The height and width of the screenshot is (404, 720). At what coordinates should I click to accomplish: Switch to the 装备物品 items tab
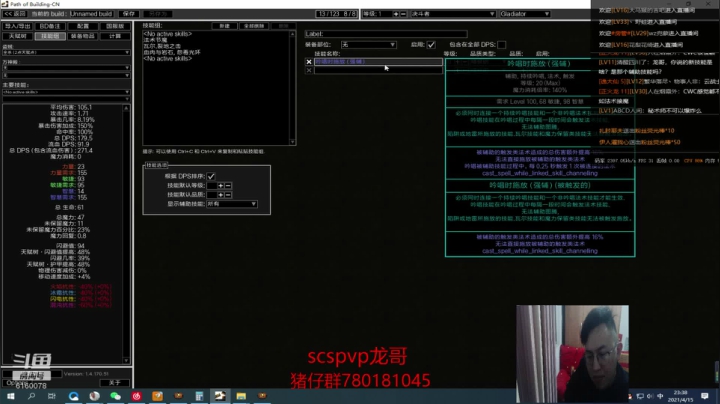click(83, 36)
